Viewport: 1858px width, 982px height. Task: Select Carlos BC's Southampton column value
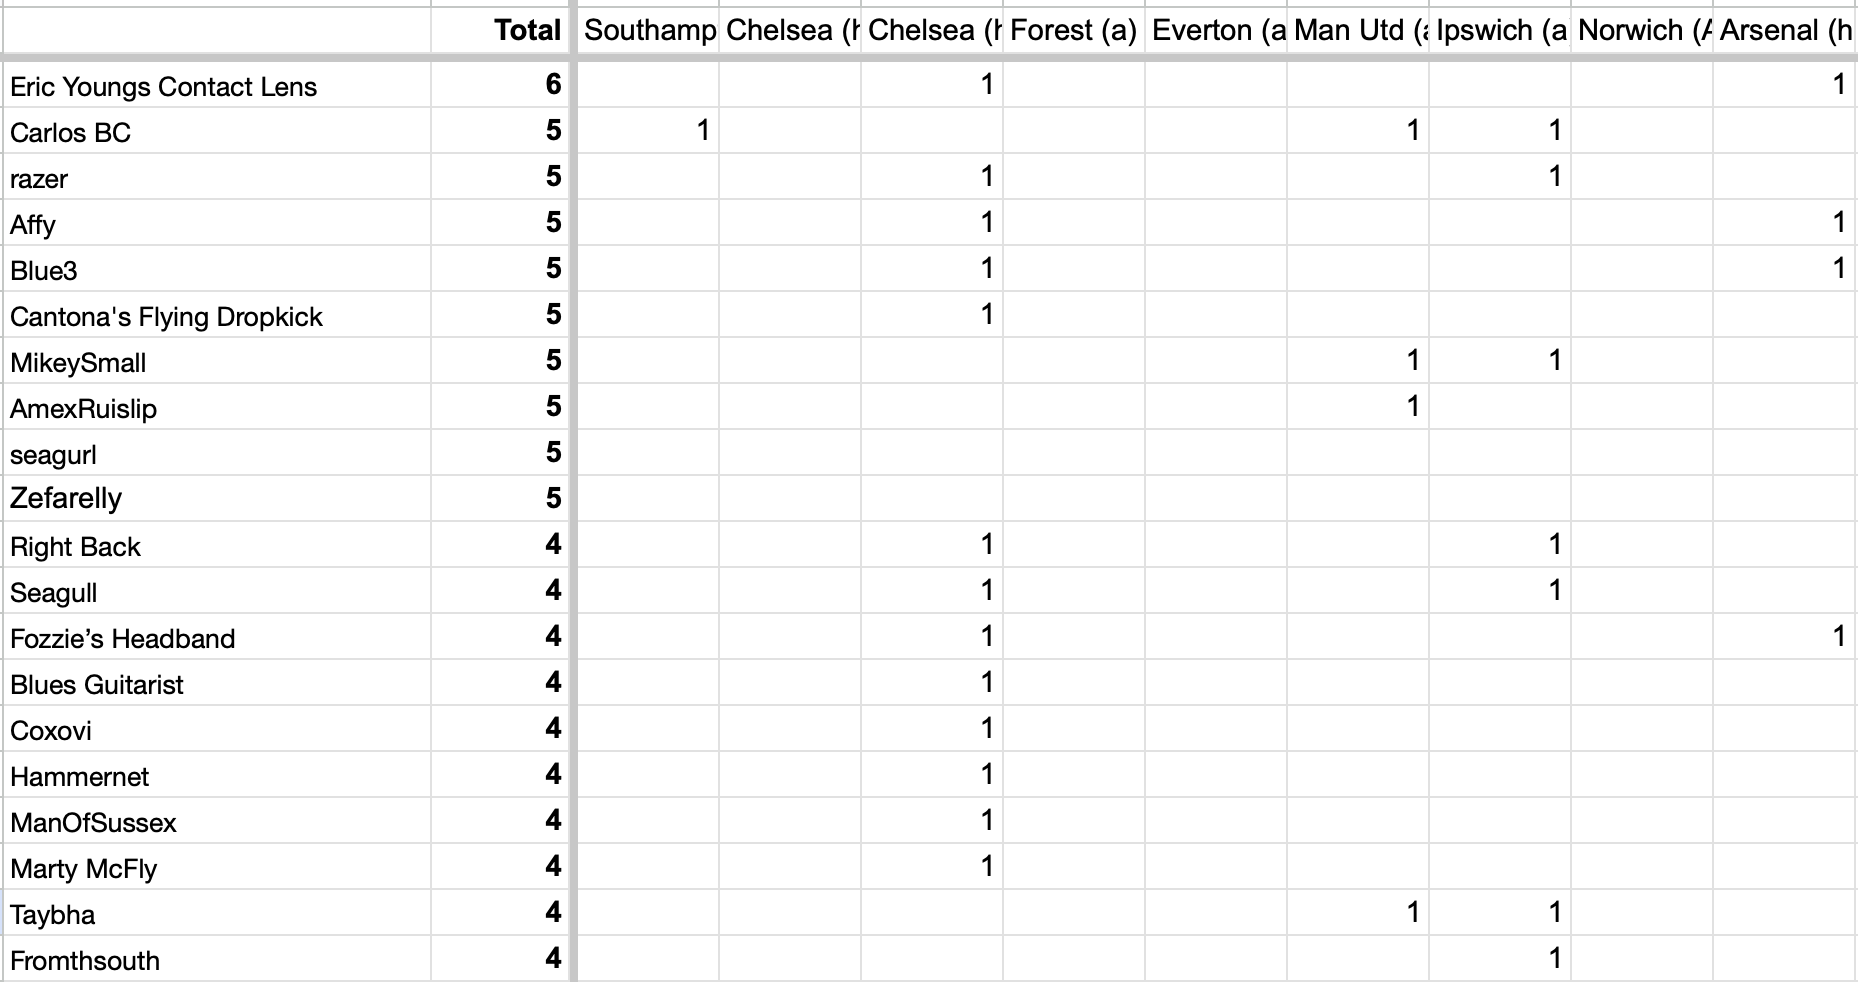[x=649, y=131]
